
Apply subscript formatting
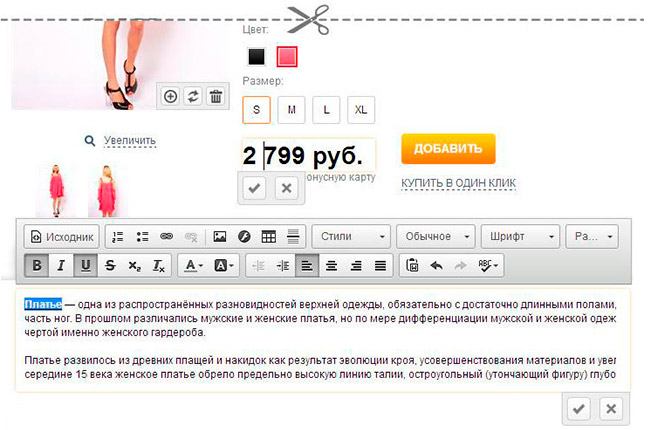click(x=134, y=265)
